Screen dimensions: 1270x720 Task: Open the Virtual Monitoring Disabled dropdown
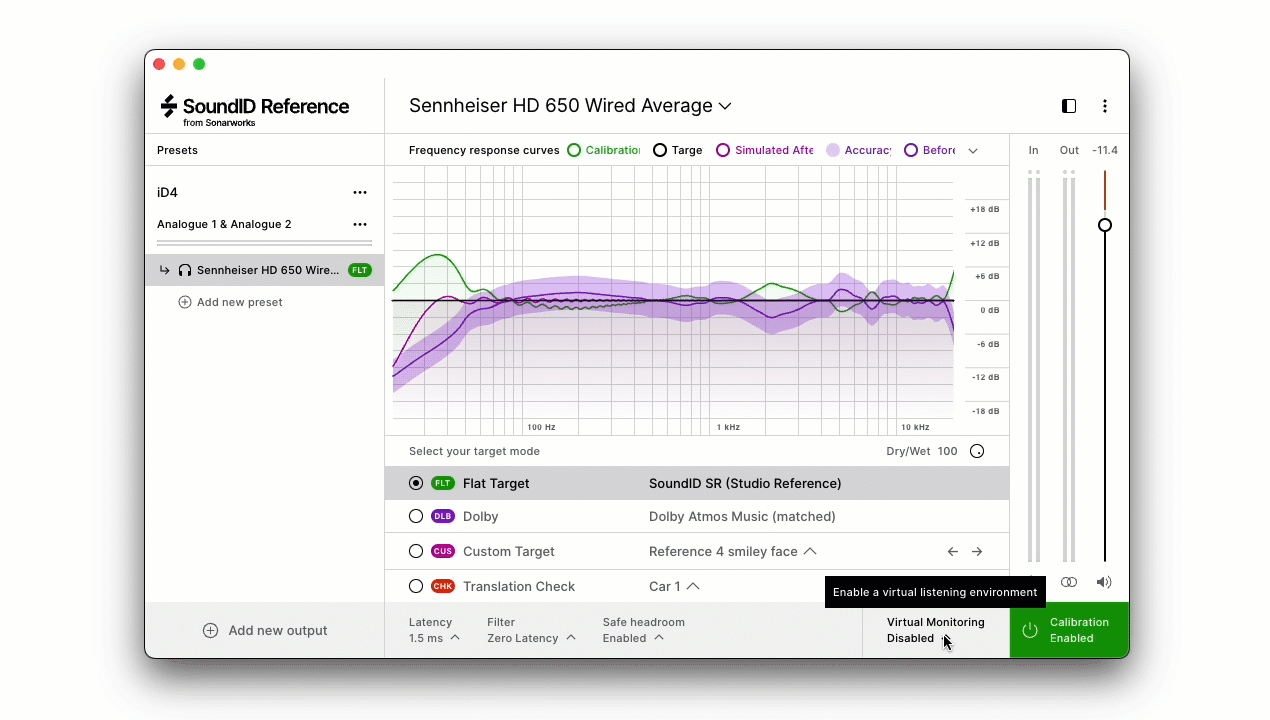[x=935, y=630]
